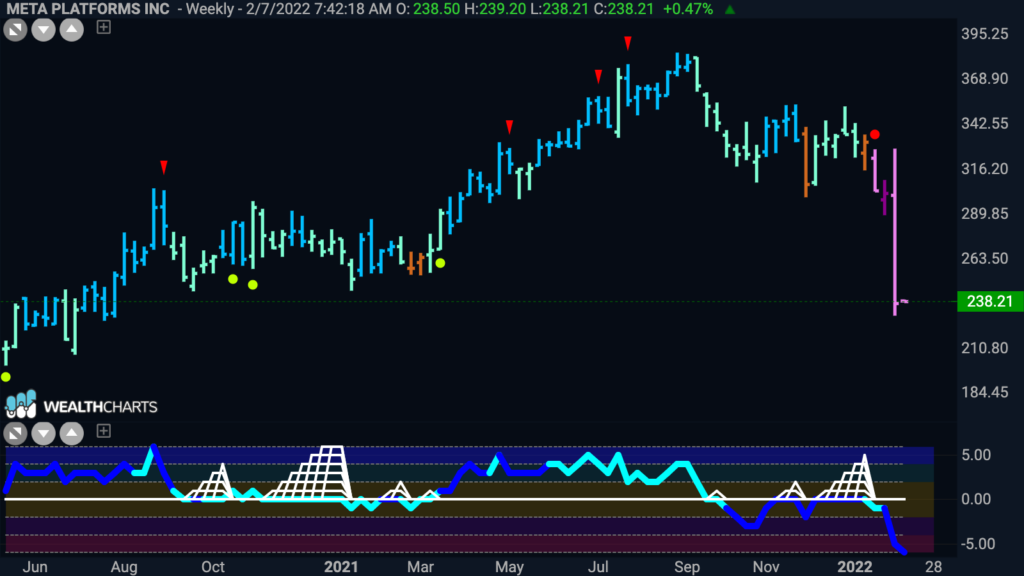
Task: Click the yellow dot at bottom-left of price chart
Action: coord(6,377)
